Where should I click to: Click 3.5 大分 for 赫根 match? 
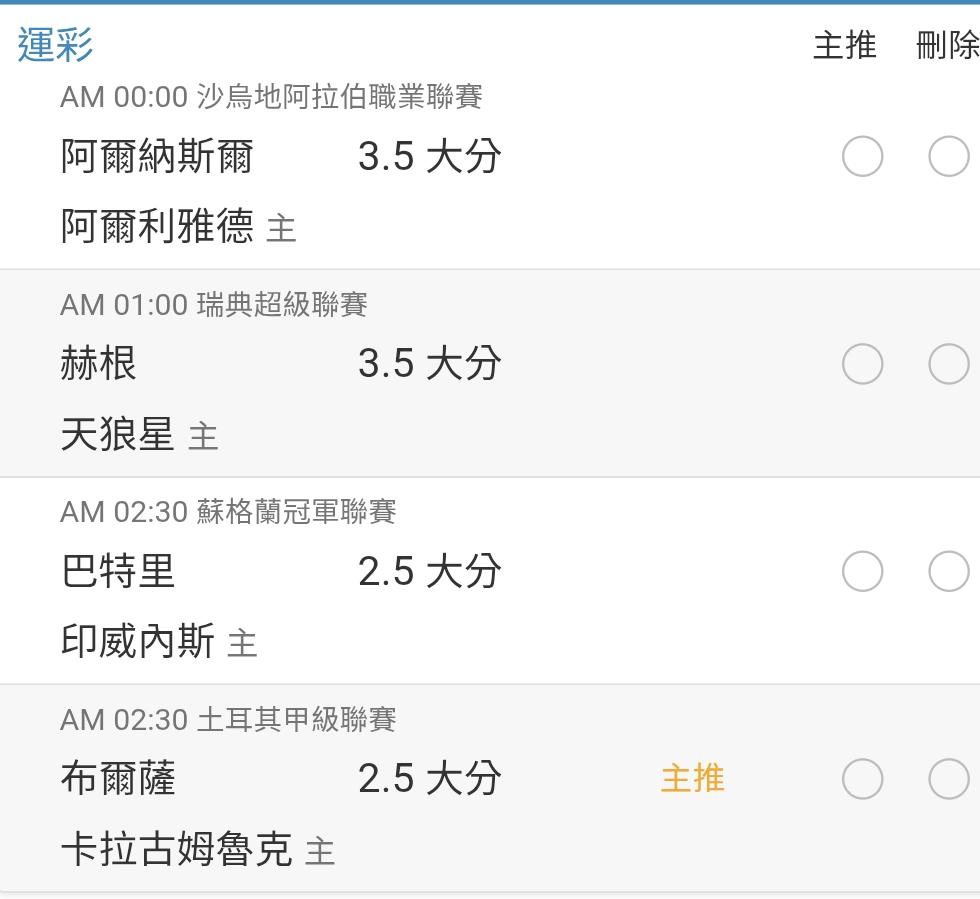[429, 363]
